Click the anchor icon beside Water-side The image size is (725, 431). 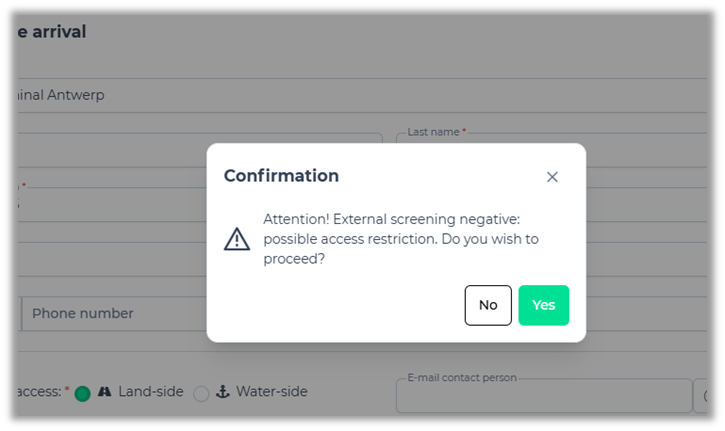pos(223,392)
